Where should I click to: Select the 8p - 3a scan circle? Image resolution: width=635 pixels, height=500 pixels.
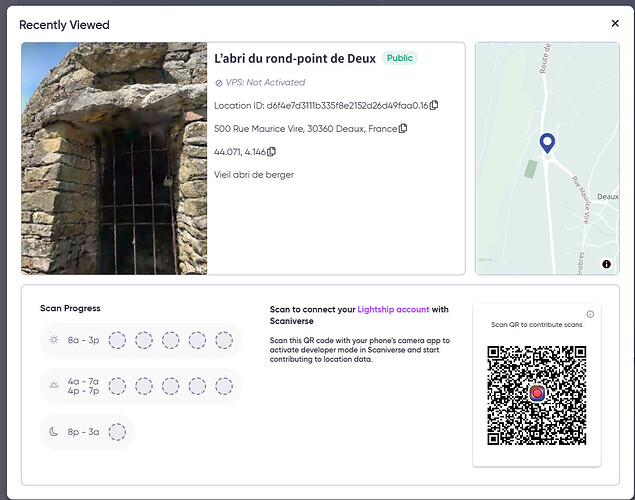click(x=117, y=432)
